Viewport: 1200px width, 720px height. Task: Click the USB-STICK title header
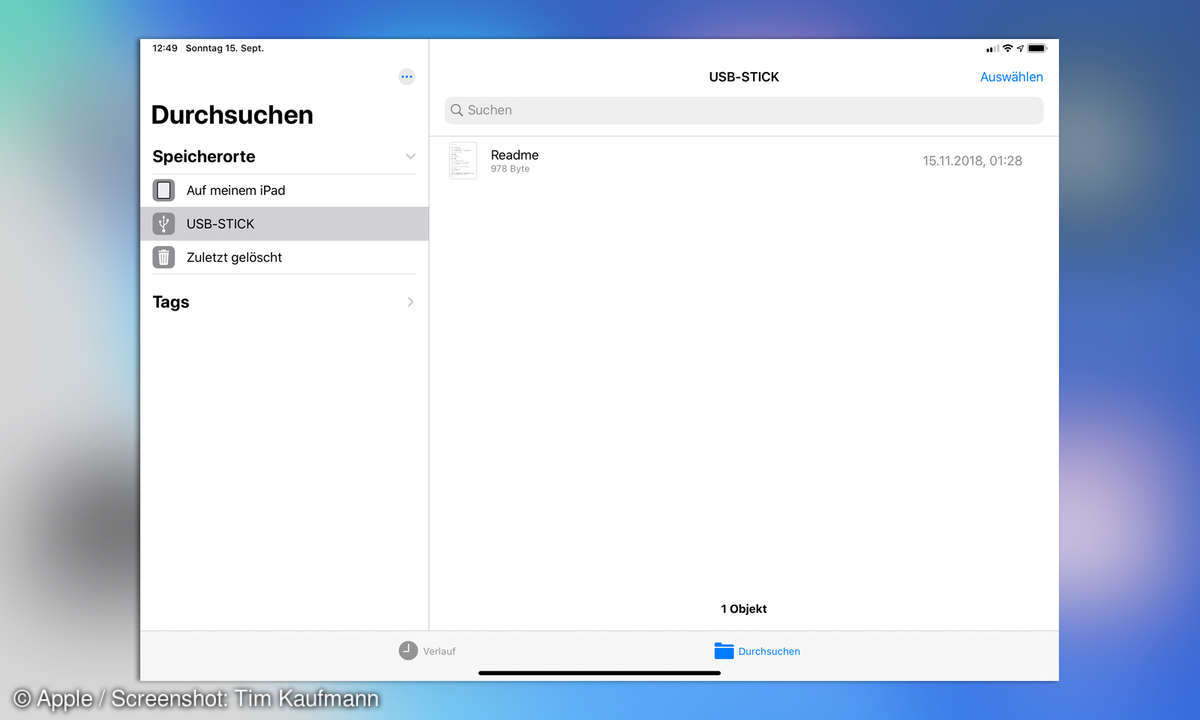[744, 77]
